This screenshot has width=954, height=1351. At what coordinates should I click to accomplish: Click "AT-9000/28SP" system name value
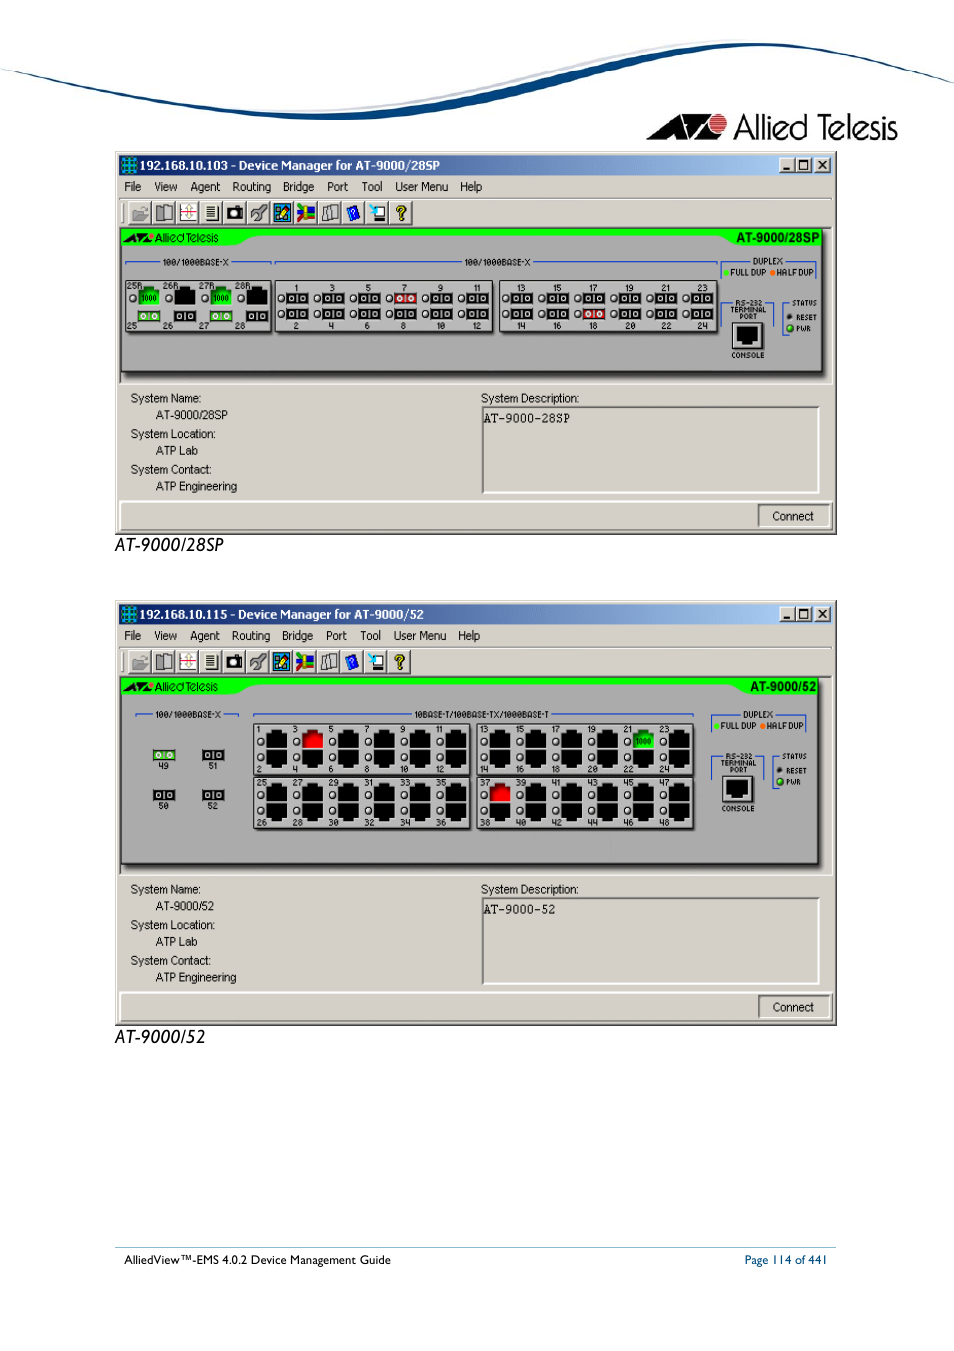point(192,415)
